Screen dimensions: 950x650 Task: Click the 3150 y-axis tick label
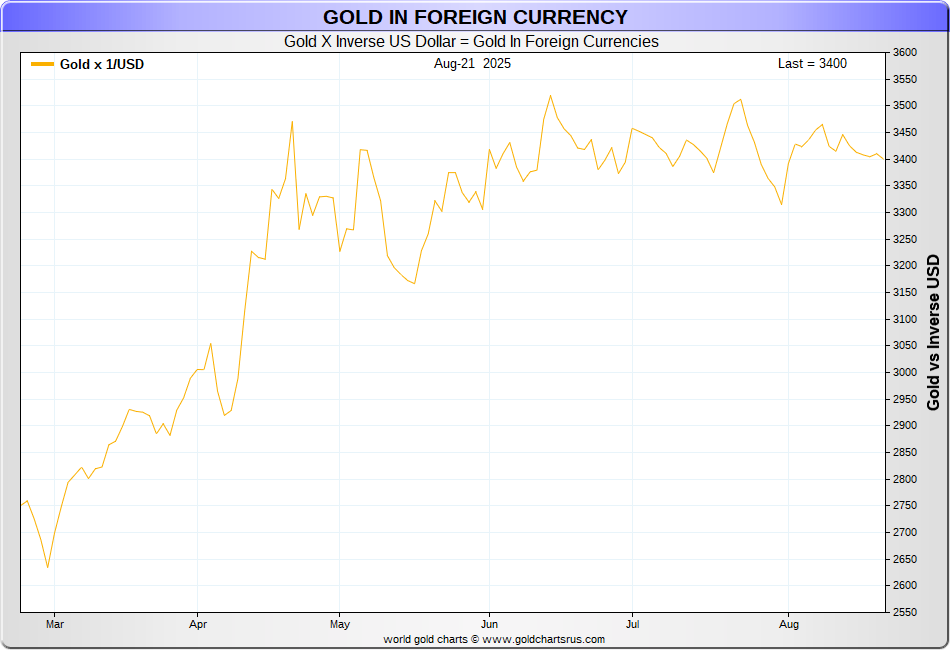905,292
